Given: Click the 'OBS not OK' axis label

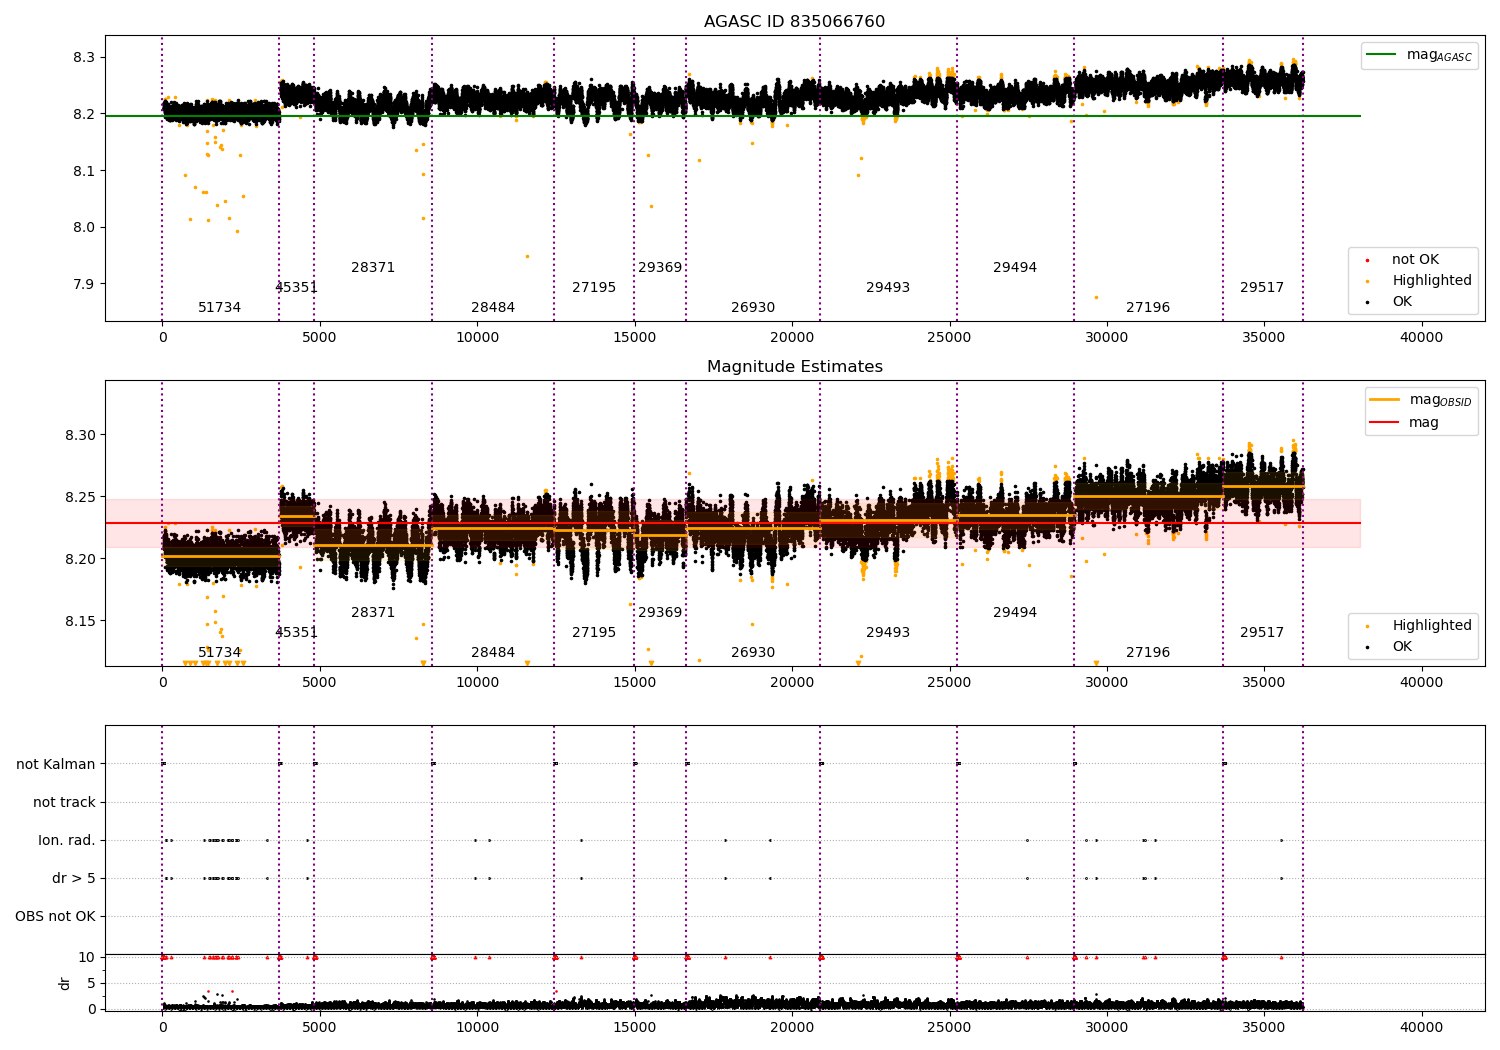Looking at the screenshot, I should click(56, 916).
